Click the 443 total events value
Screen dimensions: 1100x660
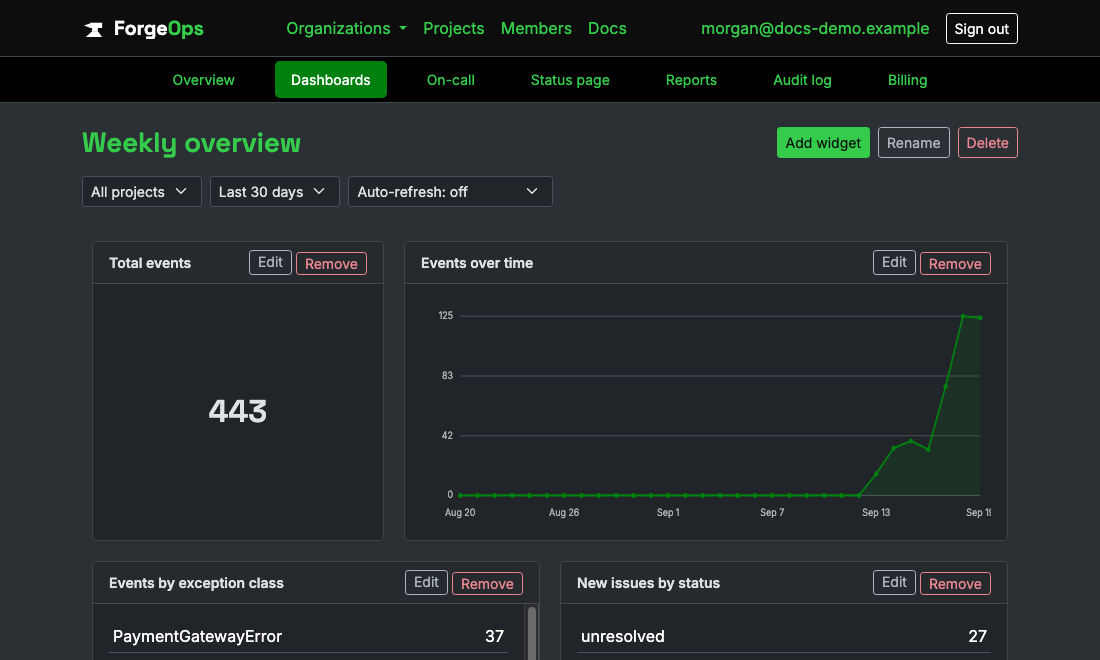coord(238,411)
